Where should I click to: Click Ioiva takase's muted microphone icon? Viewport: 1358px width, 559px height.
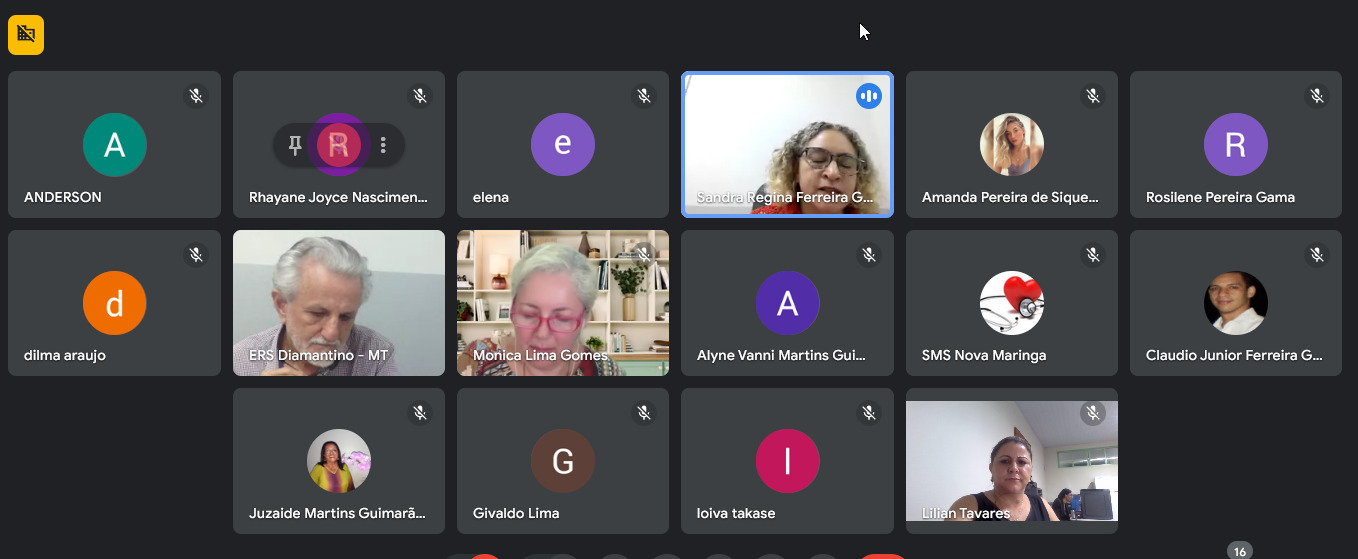pos(869,413)
